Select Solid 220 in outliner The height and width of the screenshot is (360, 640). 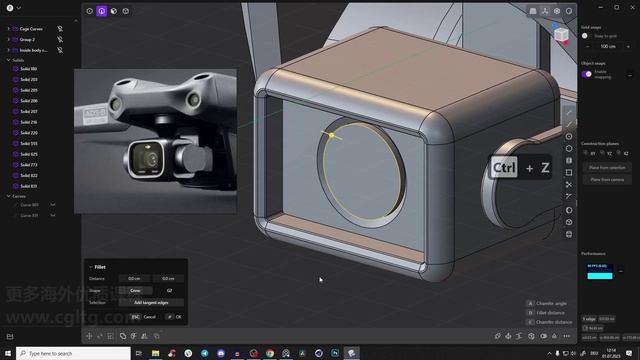[29, 133]
